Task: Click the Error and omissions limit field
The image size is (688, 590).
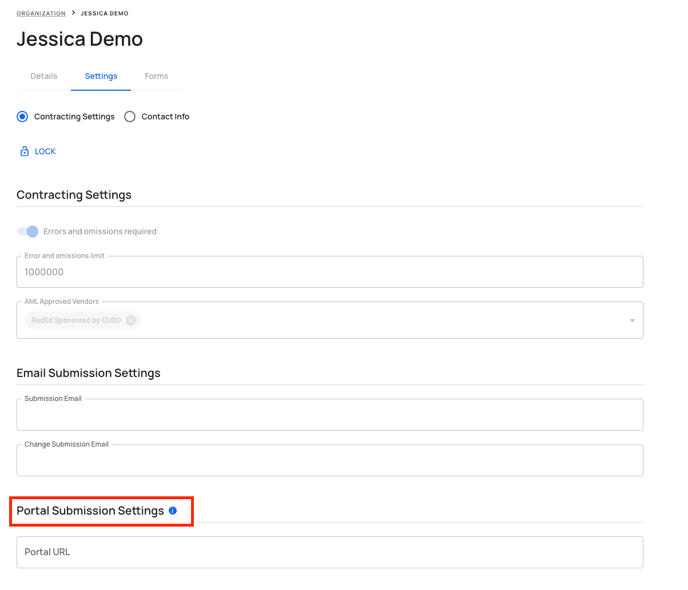Action: (x=330, y=272)
